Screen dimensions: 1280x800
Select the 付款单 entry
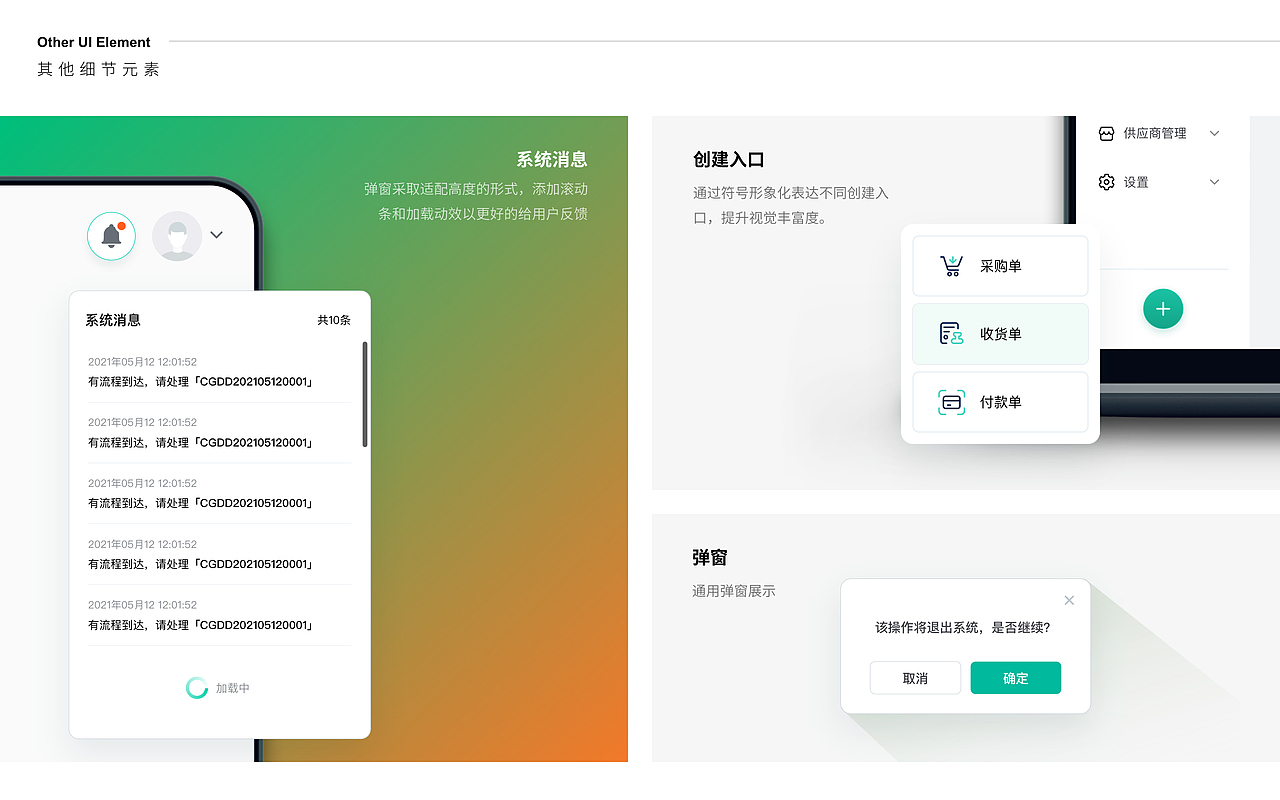pos(1000,402)
